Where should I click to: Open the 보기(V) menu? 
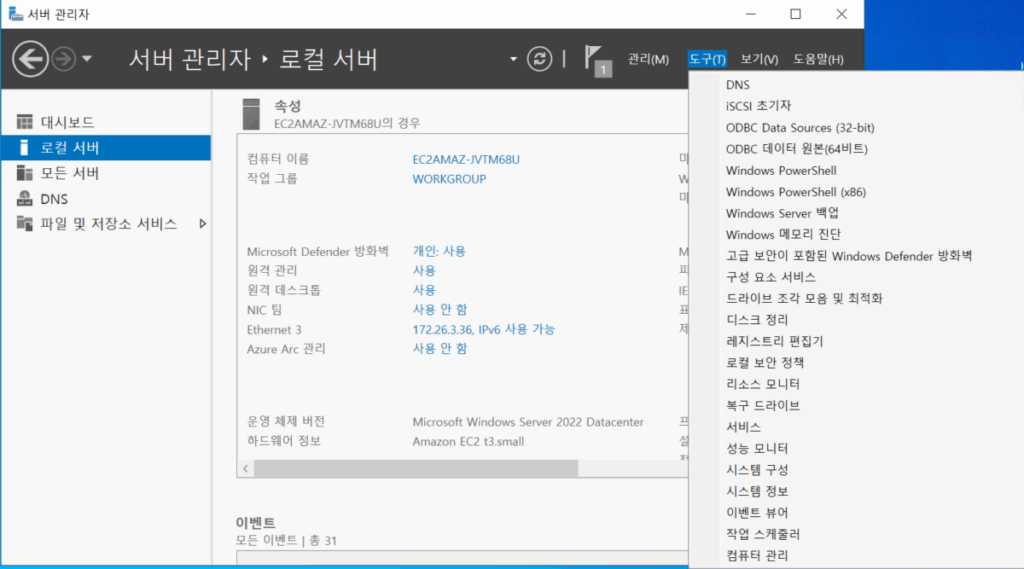[759, 59]
